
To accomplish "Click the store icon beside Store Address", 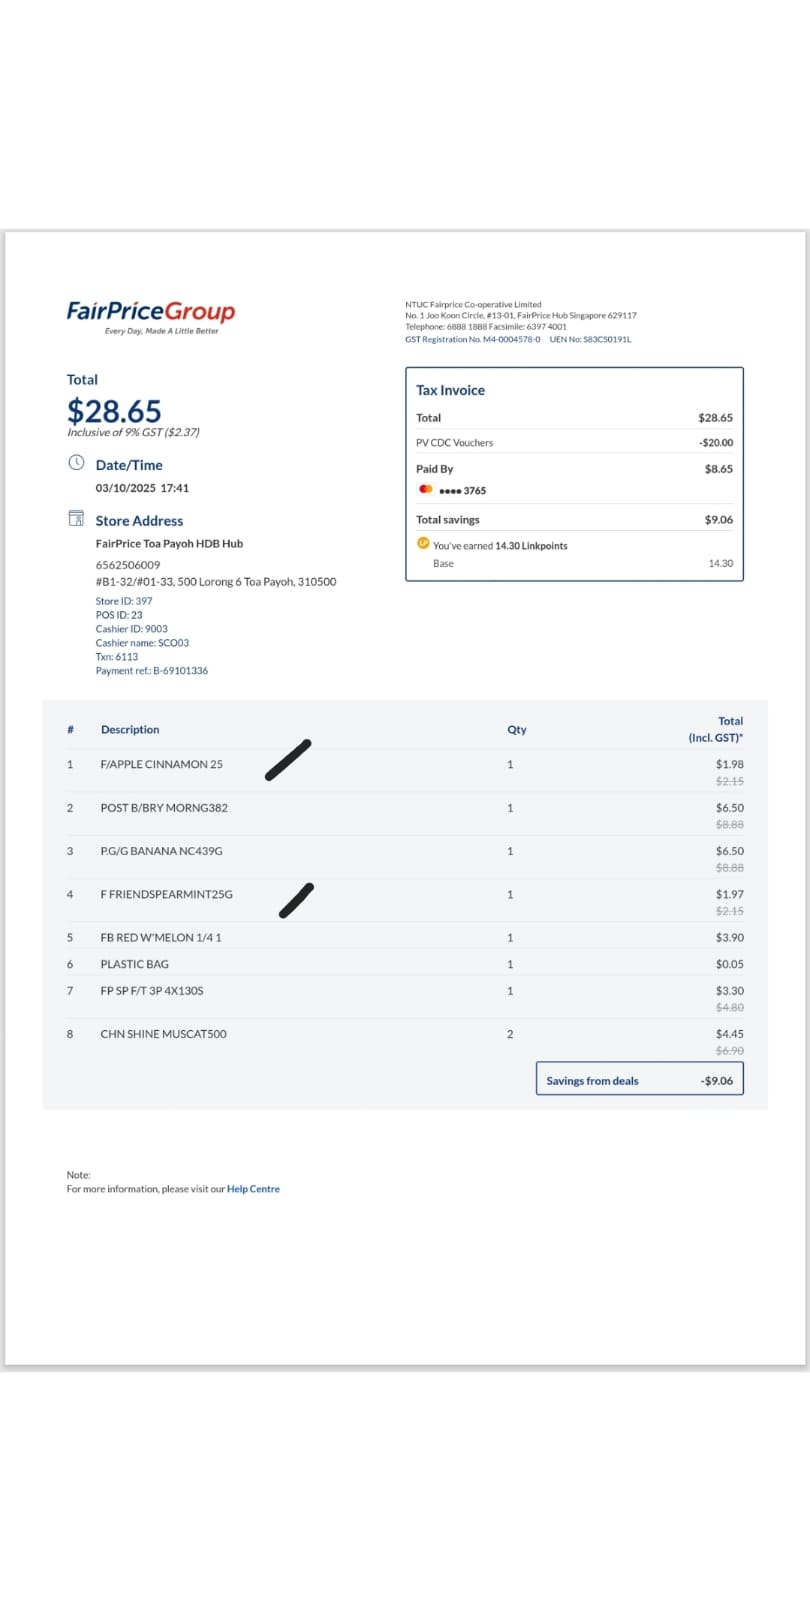I will 76,518.
